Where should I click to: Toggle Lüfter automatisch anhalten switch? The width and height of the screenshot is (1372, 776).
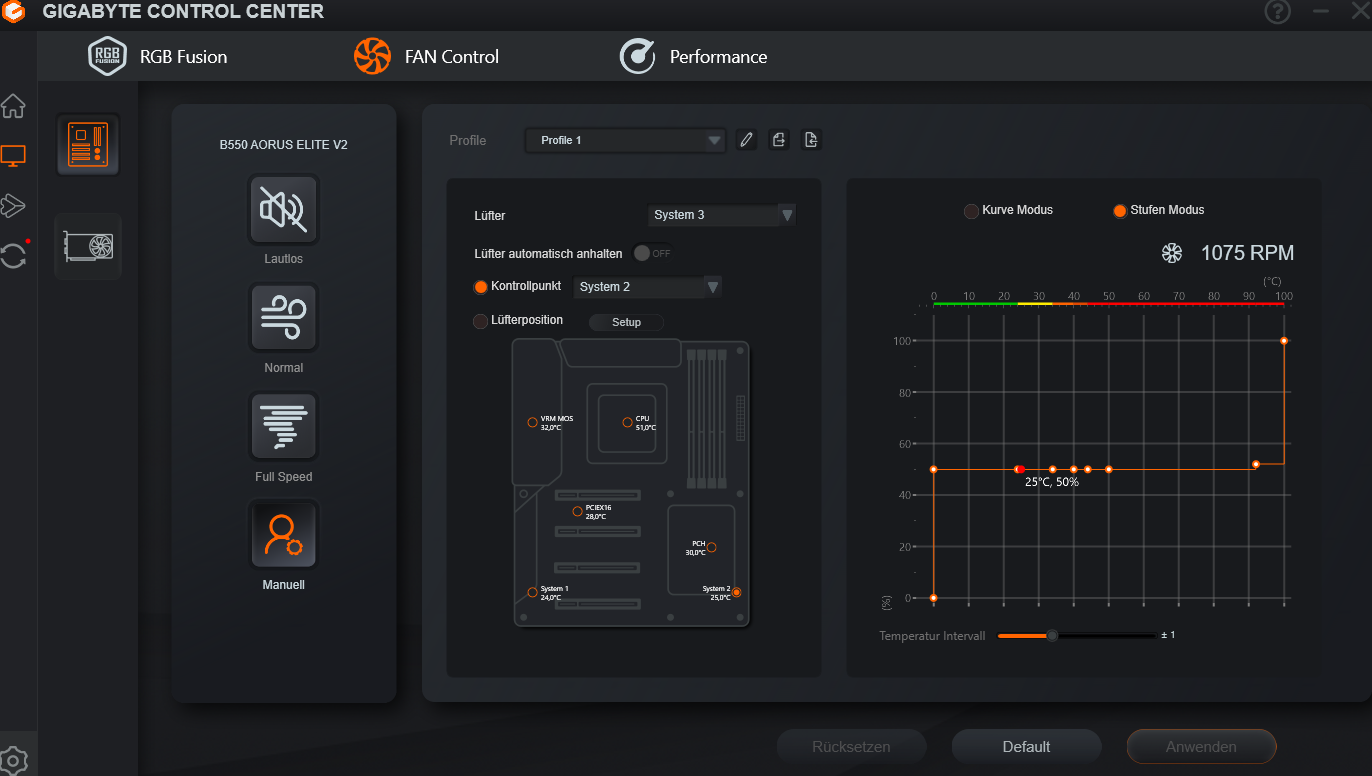(652, 253)
